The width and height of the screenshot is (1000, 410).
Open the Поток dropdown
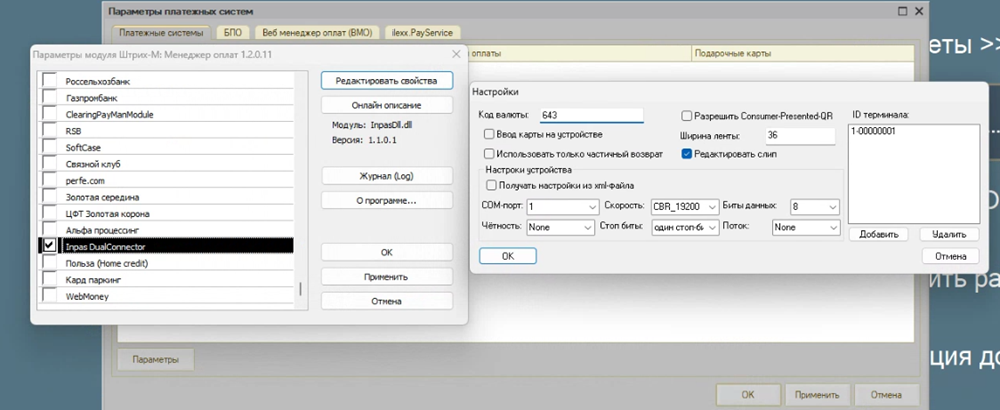click(830, 228)
